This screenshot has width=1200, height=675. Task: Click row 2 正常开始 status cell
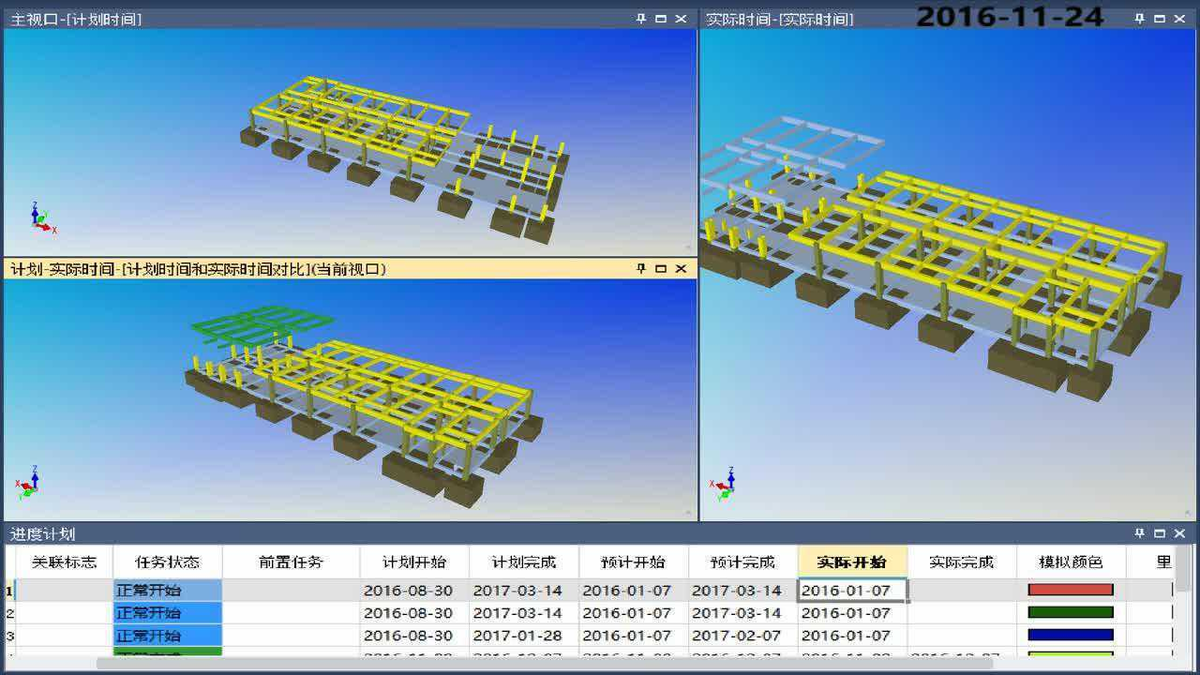[x=167, y=613]
